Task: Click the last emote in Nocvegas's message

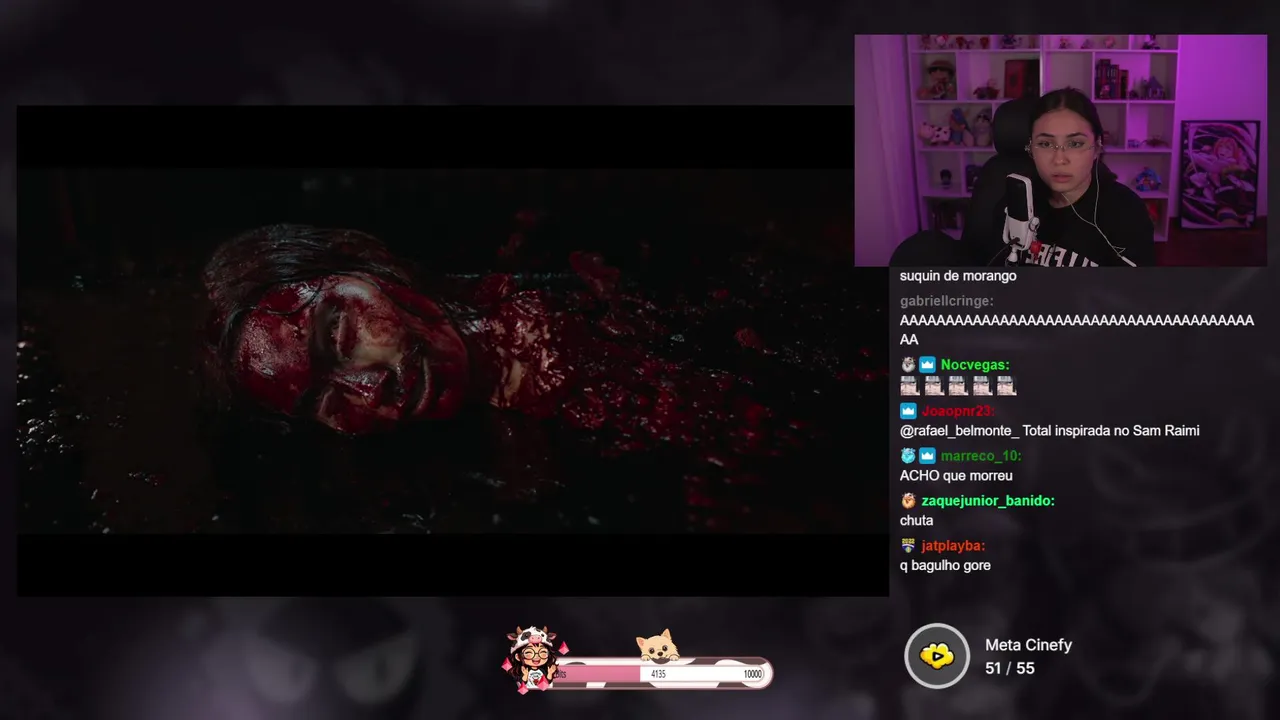Action: click(x=1006, y=386)
